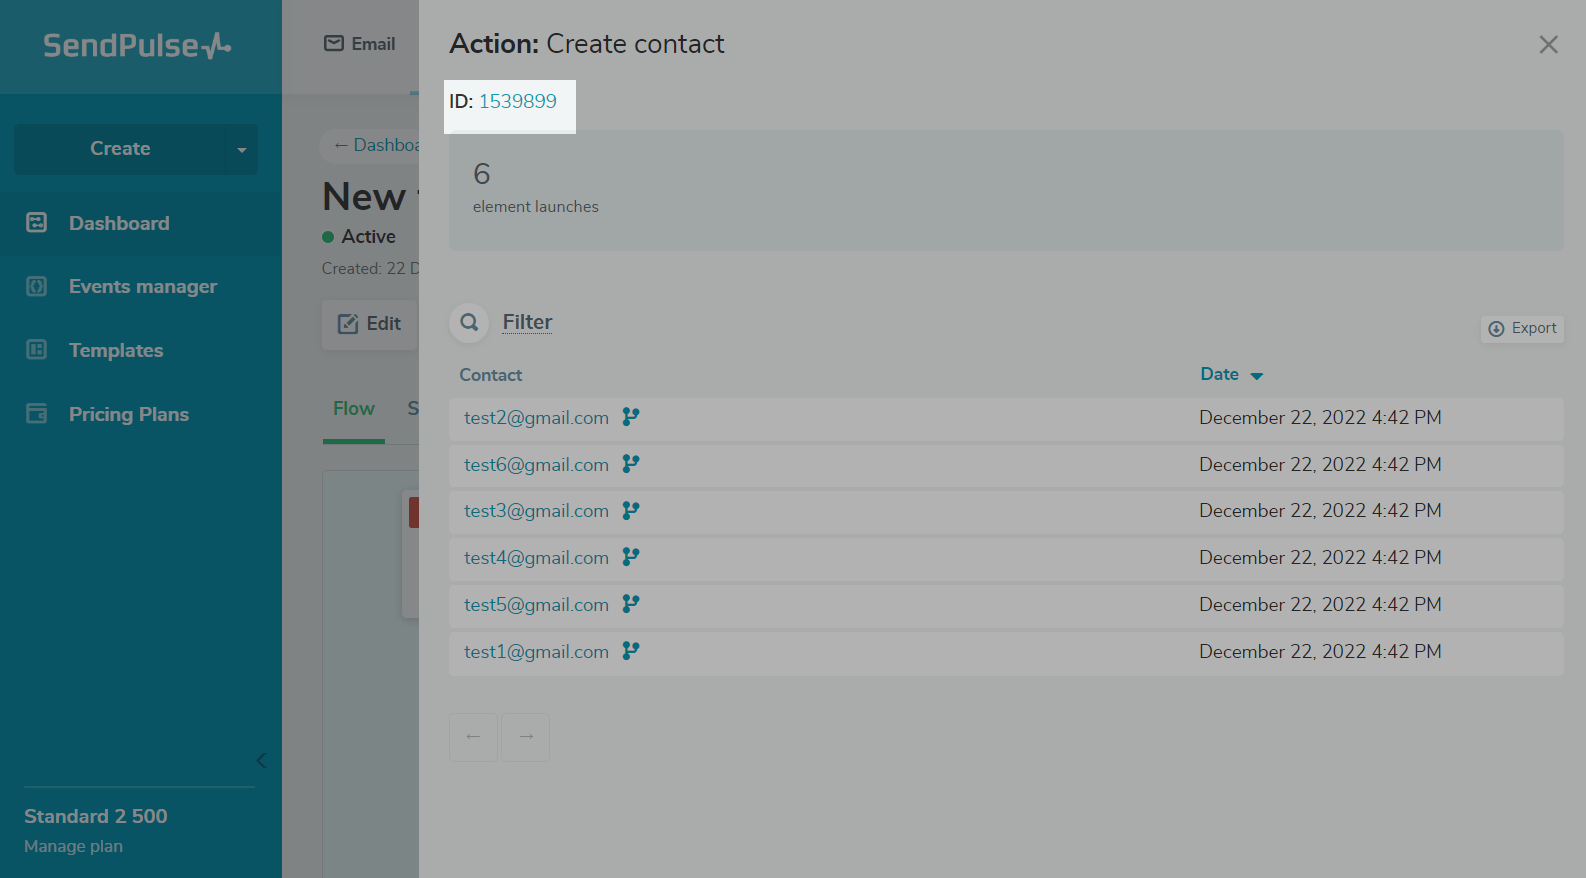Open the test3@gmail.com contact link
Image resolution: width=1586 pixels, height=878 pixels.
coord(536,511)
